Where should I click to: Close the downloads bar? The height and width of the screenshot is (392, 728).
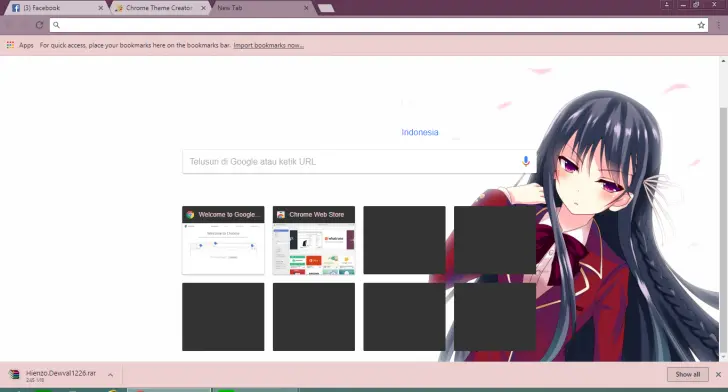(718, 374)
